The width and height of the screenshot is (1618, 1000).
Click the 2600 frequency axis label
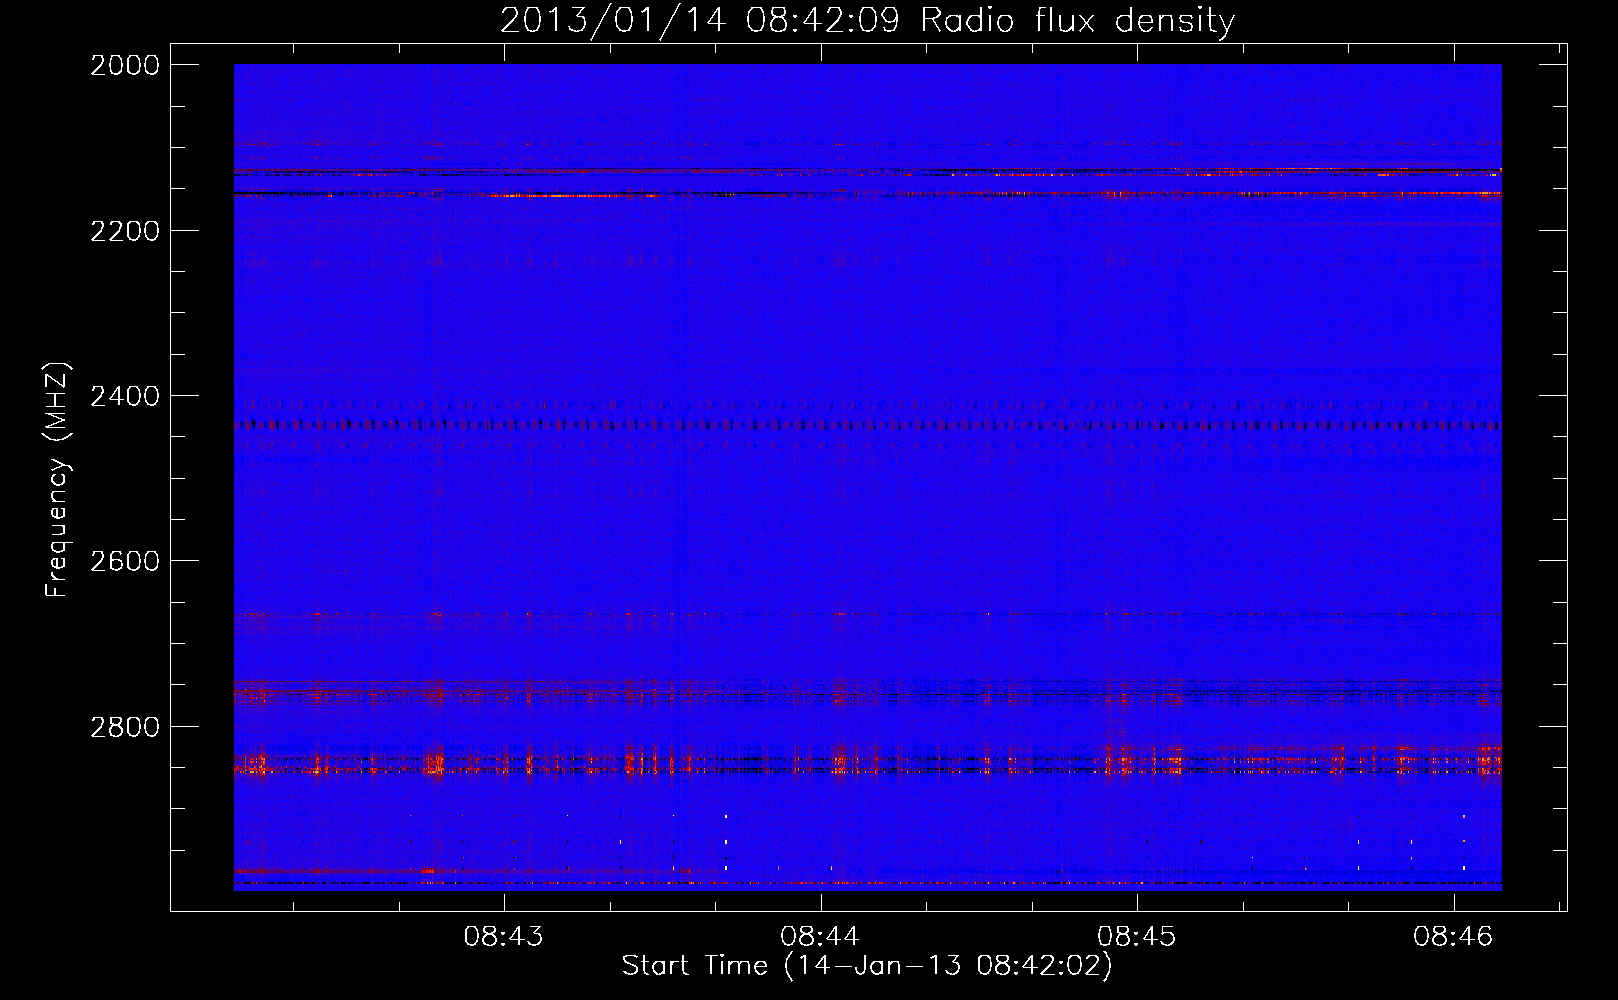click(125, 561)
